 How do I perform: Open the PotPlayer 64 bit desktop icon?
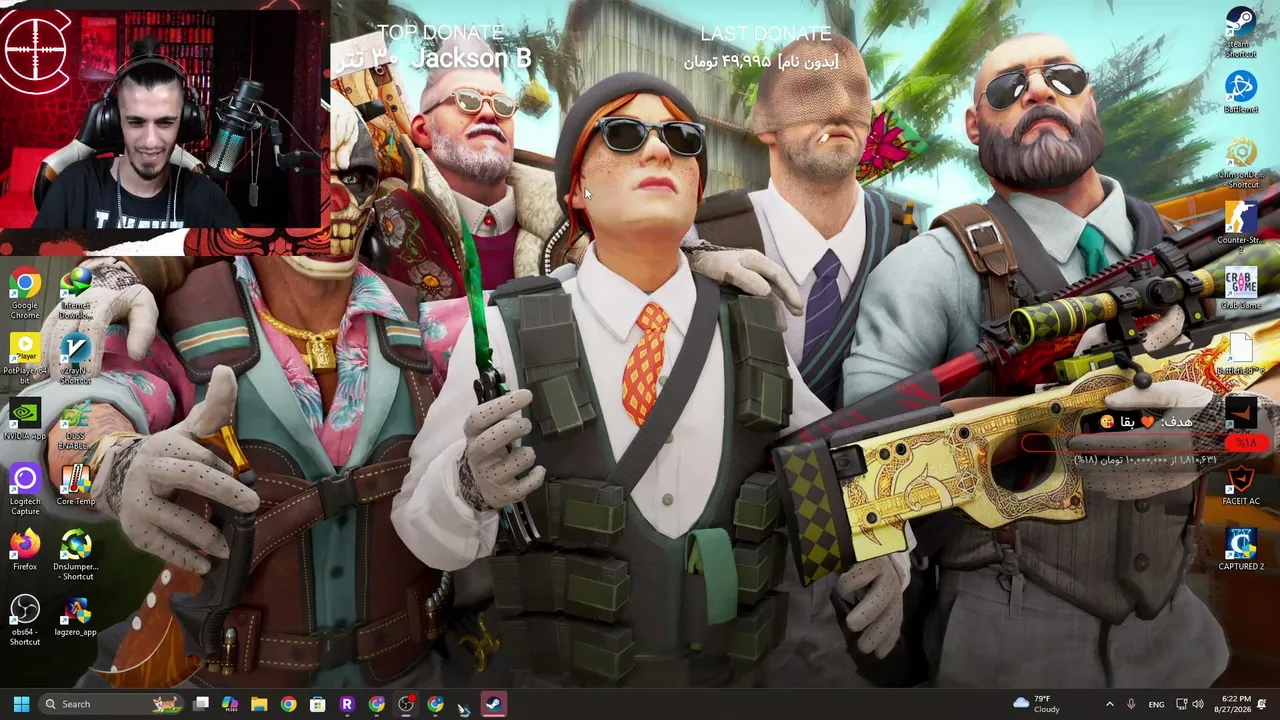[25, 360]
